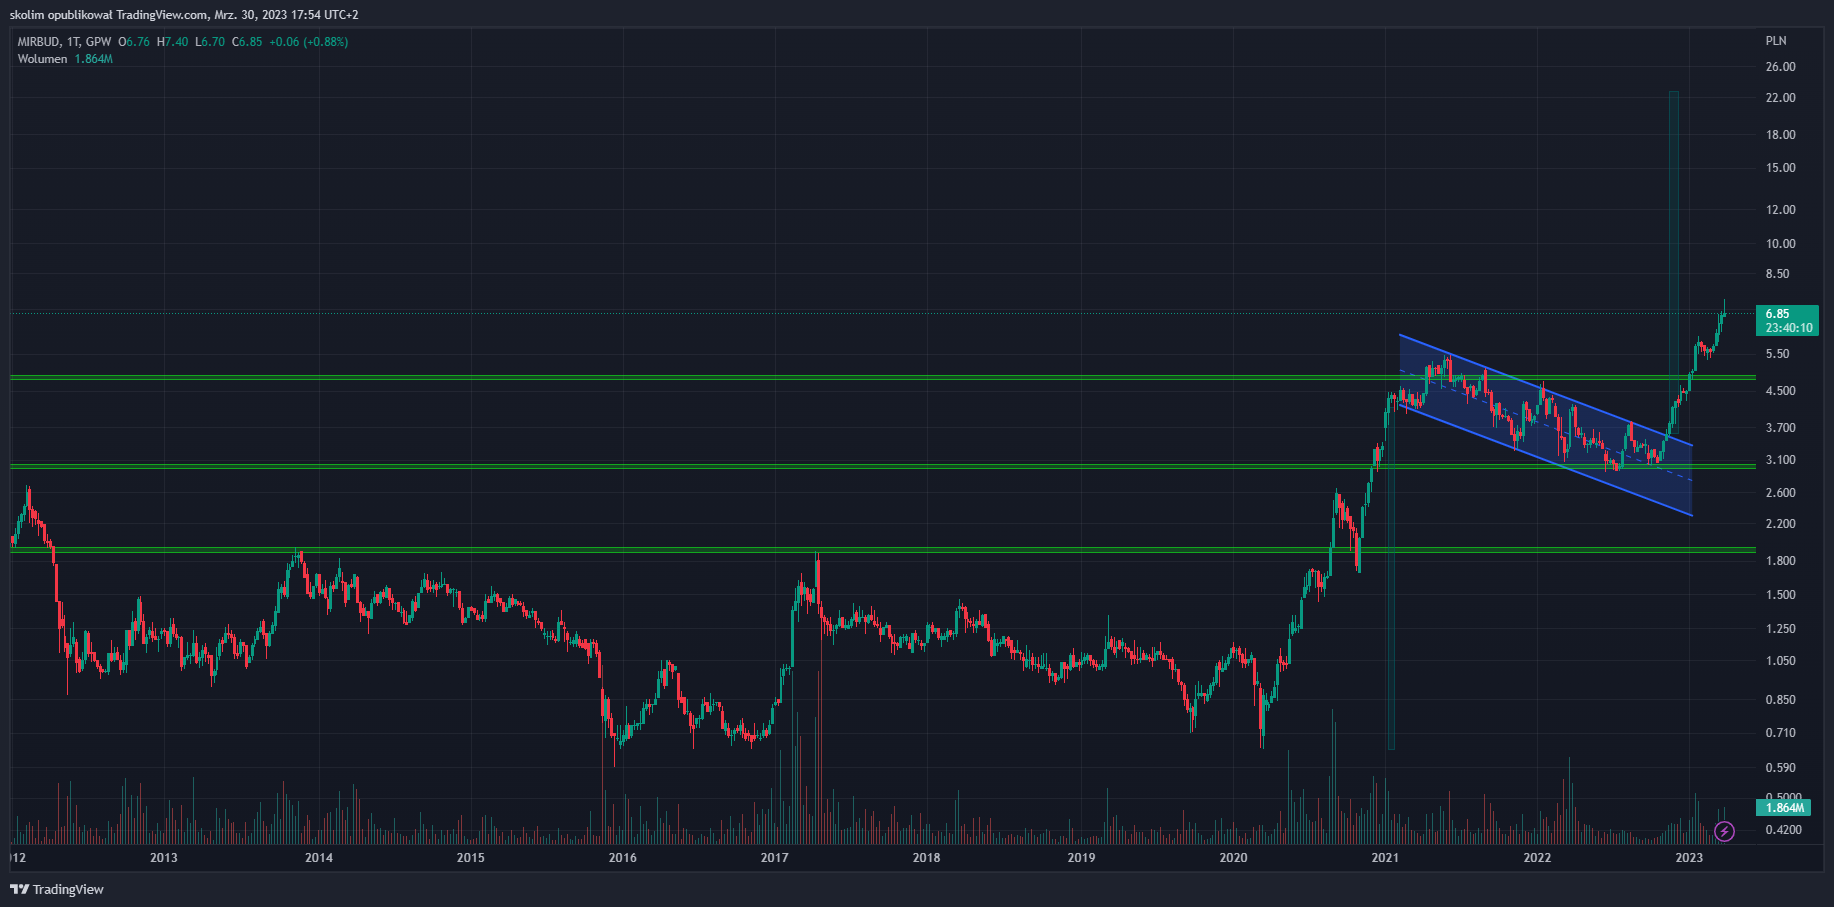
Task: Click the purple lightning bolt icon
Action: 1724,831
